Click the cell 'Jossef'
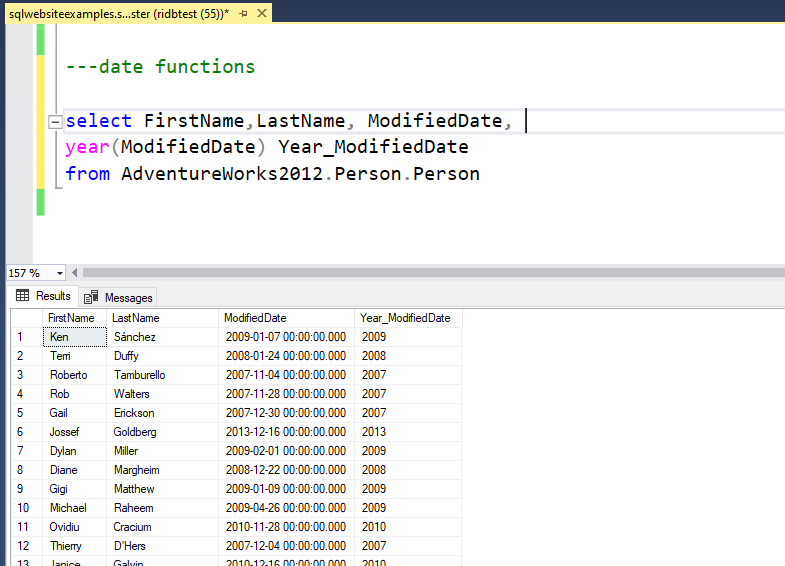Viewport: 785px width, 566px height. click(75, 432)
